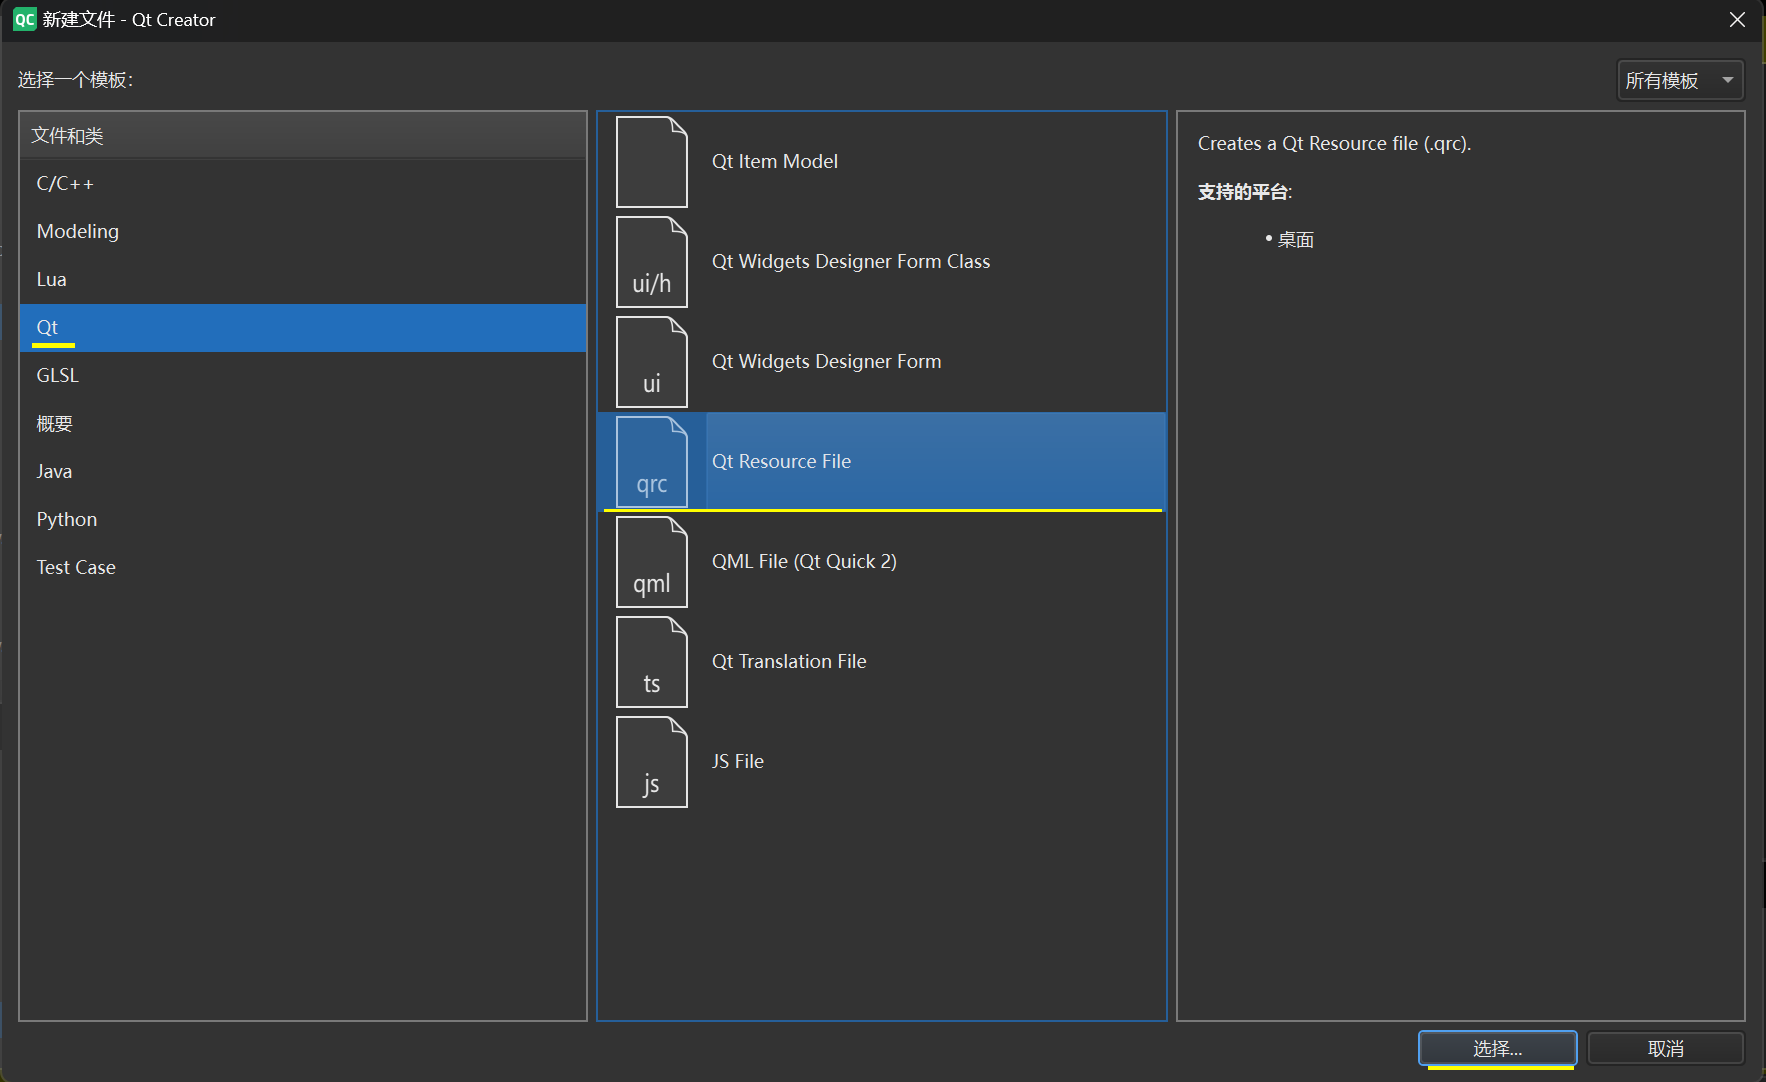
Task: Click the ui Widgets Designer Form icon
Action: pyautogui.click(x=652, y=362)
